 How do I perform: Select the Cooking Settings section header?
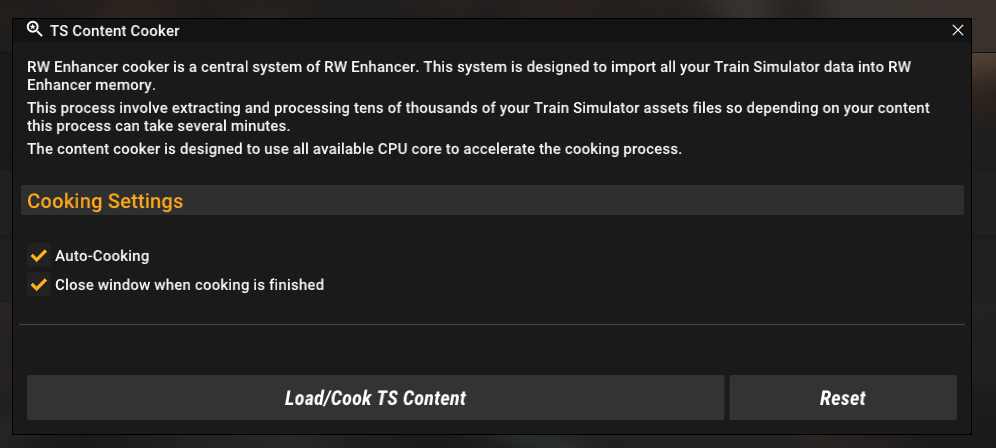[492, 200]
